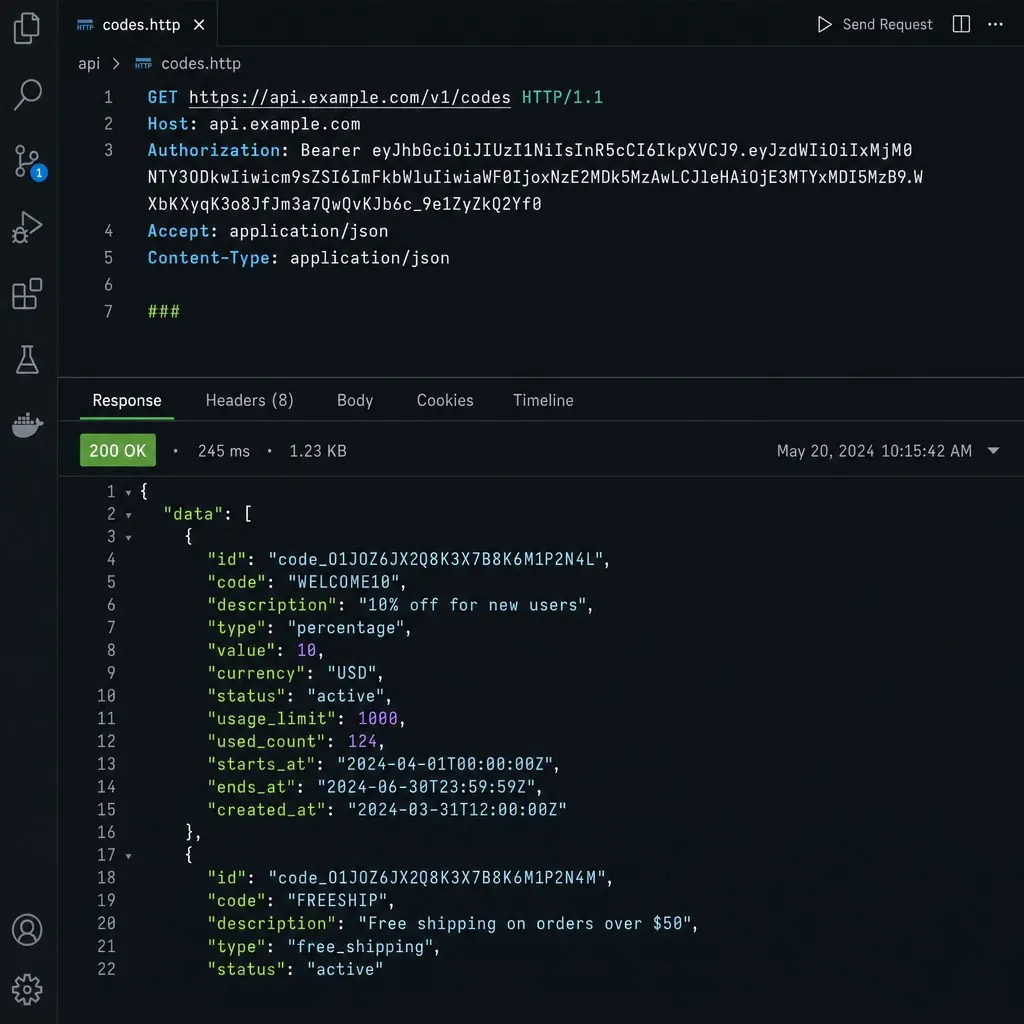This screenshot has width=1024, height=1024.
Task: Click editor line number 3
Action: [x=108, y=150]
